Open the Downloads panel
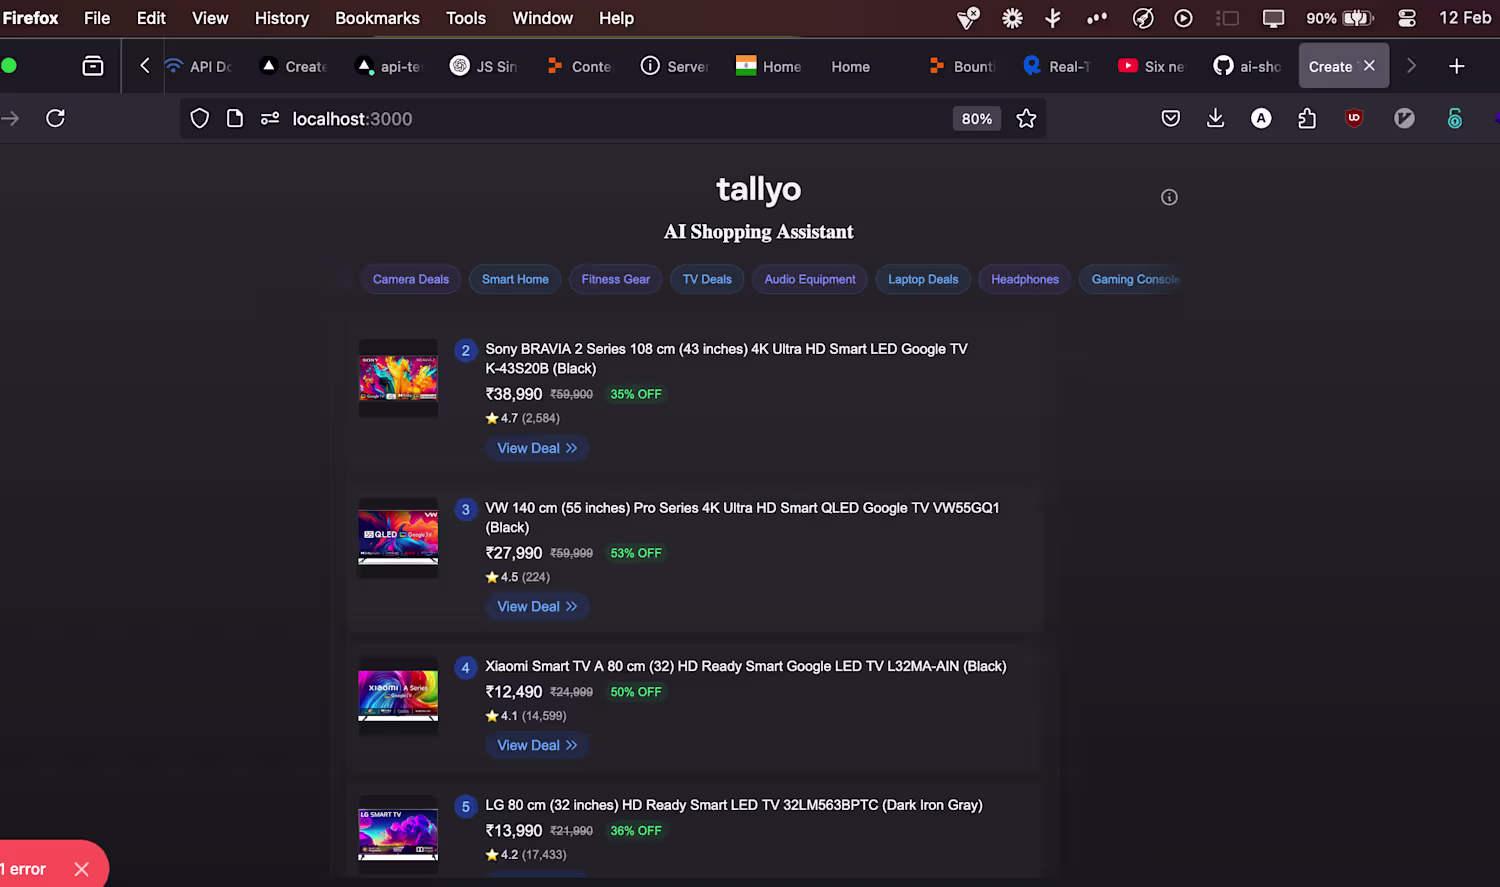This screenshot has width=1500, height=887. point(1216,119)
